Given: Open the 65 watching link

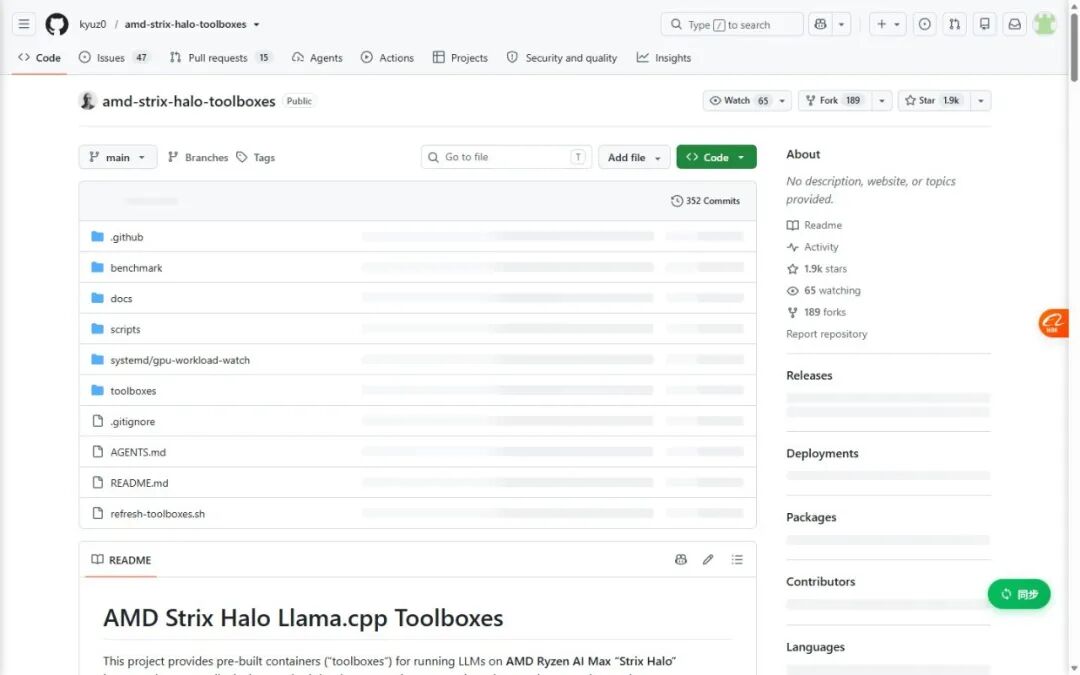Looking at the screenshot, I should 824,291.
